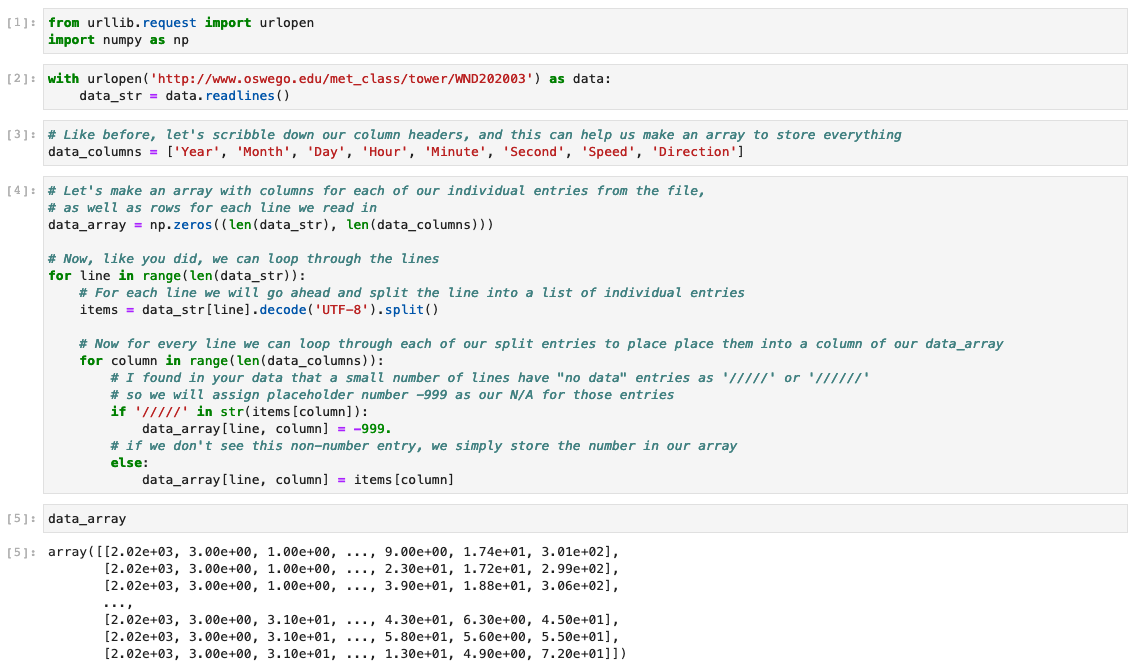Click the data_columns list assignment line
Image resolution: width=1137 pixels, height=668 pixels.
395,152
